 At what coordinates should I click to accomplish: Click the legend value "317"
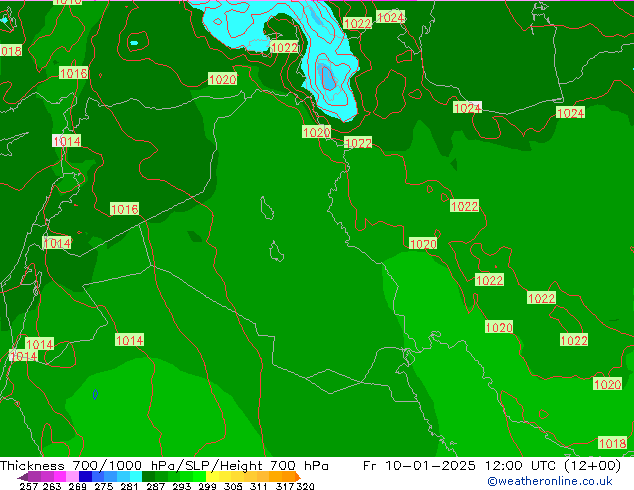[x=285, y=486]
